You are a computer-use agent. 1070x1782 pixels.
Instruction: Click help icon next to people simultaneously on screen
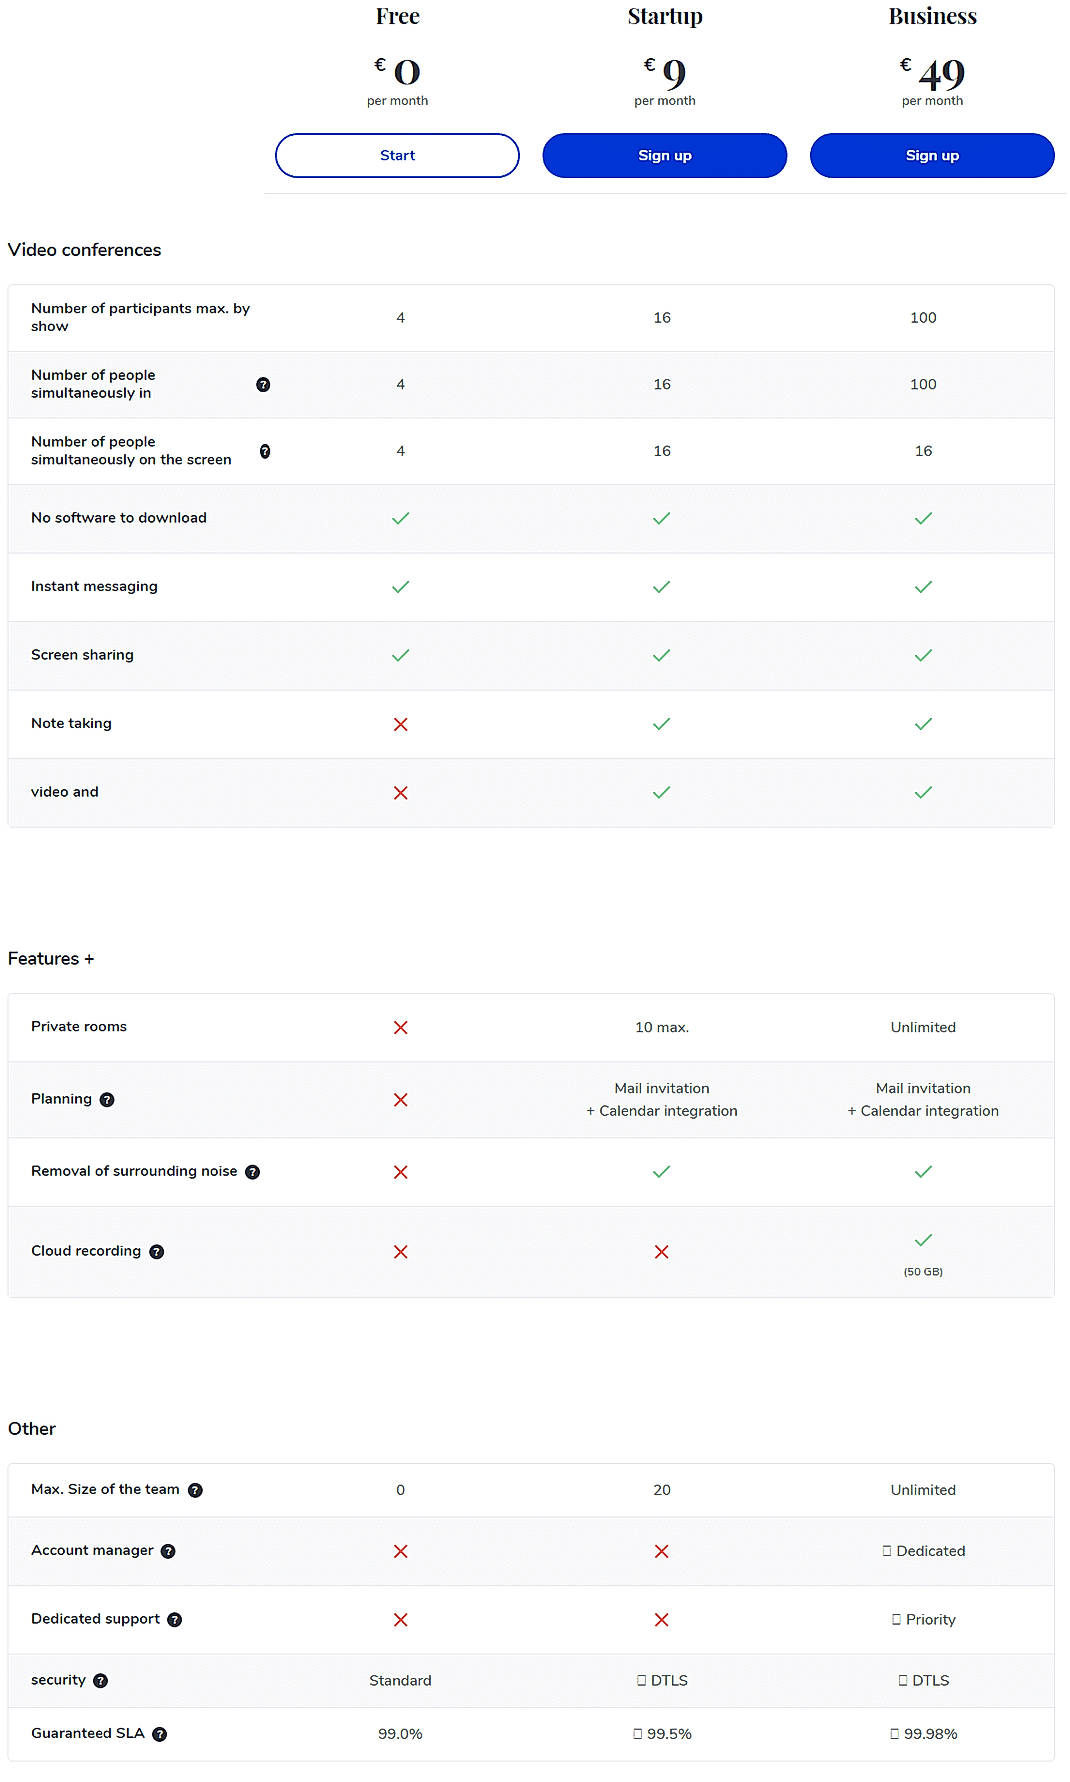[265, 451]
